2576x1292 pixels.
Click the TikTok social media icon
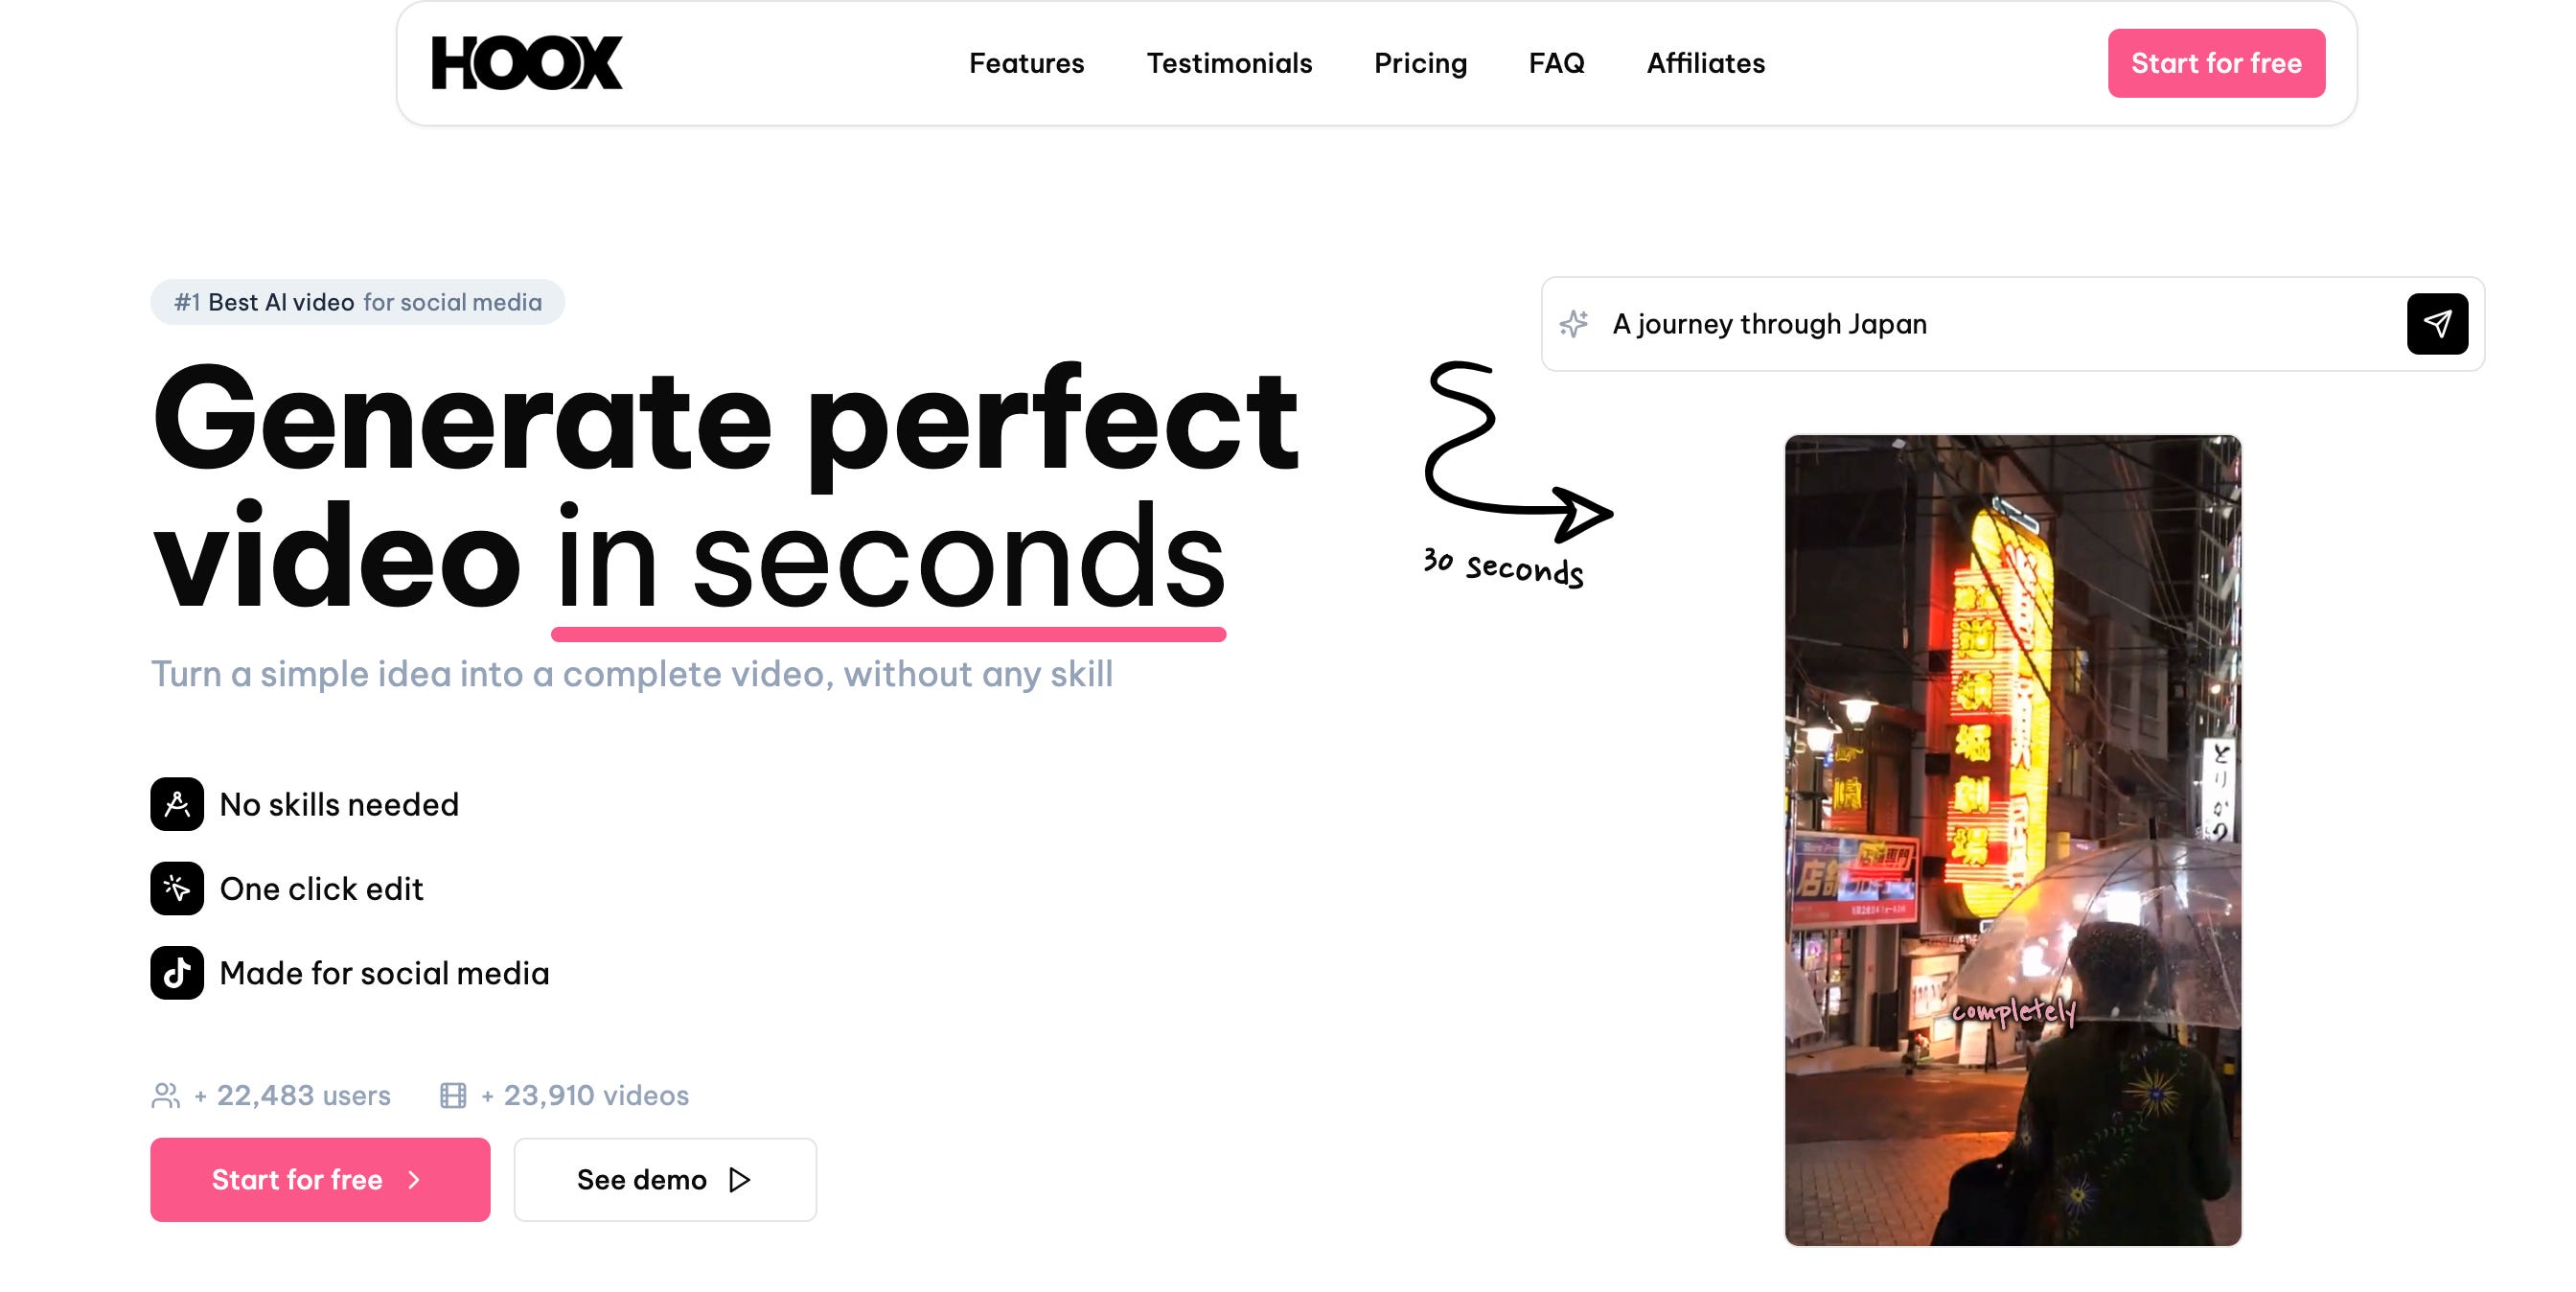point(177,973)
